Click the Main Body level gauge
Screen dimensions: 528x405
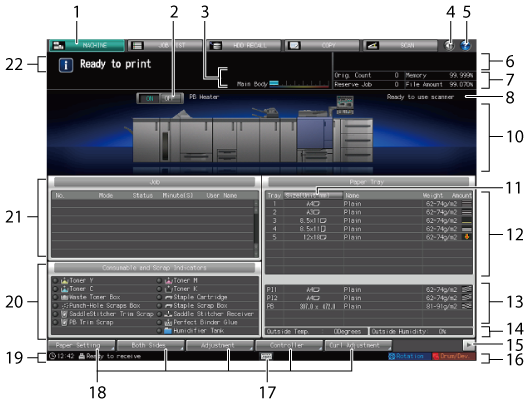[x=299, y=84]
